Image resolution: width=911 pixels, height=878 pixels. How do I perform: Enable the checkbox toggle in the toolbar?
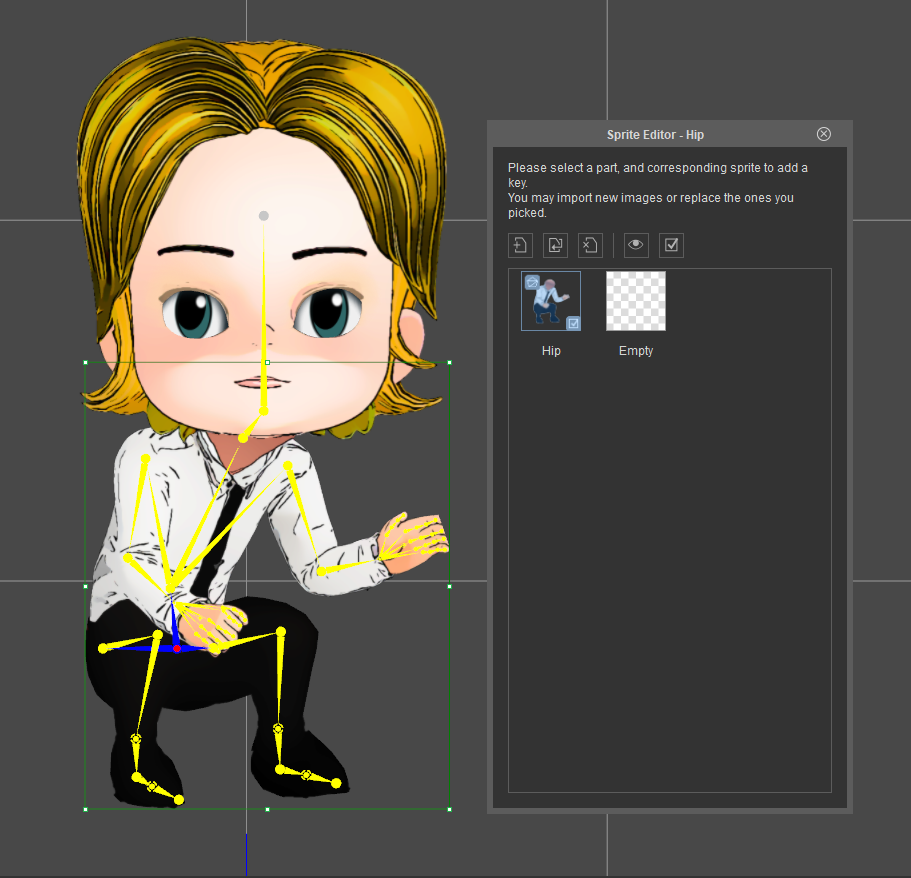click(x=671, y=245)
